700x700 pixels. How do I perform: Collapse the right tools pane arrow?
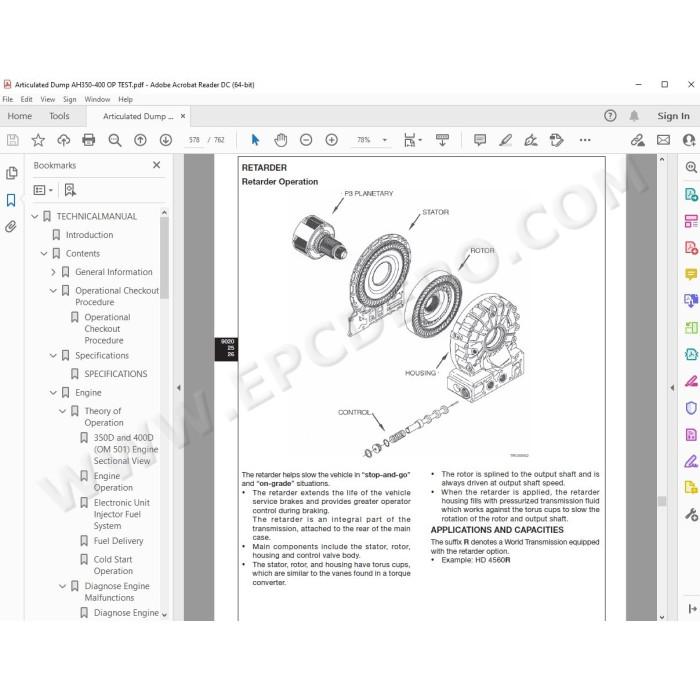[672, 388]
